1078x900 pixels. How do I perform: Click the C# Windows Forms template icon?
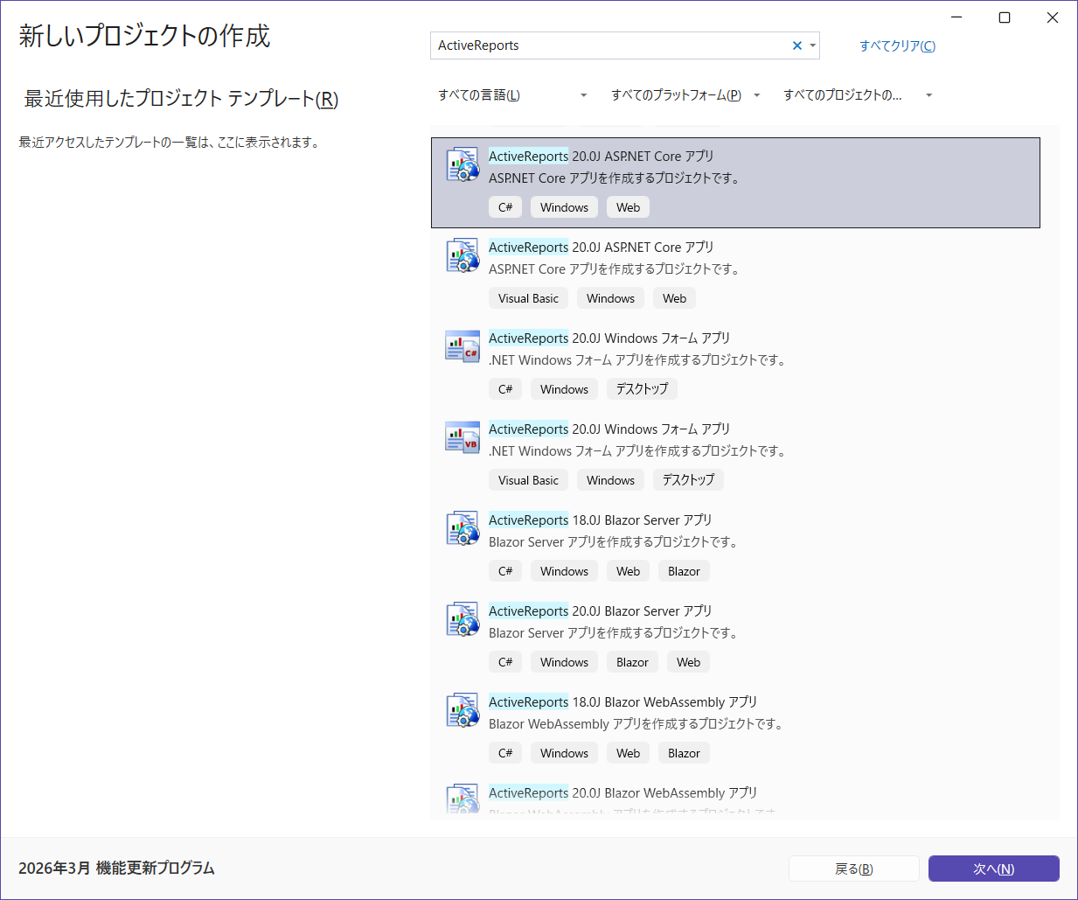[x=462, y=346]
